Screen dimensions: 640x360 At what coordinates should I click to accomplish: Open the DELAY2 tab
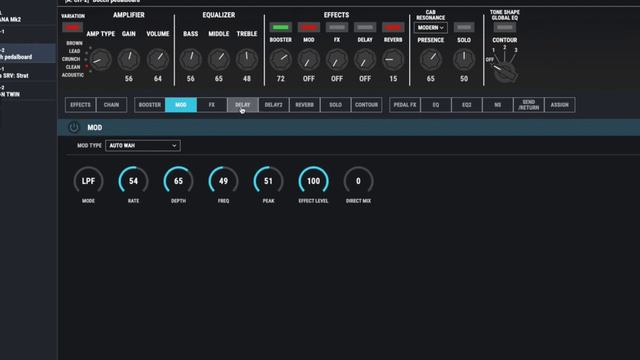(x=273, y=105)
